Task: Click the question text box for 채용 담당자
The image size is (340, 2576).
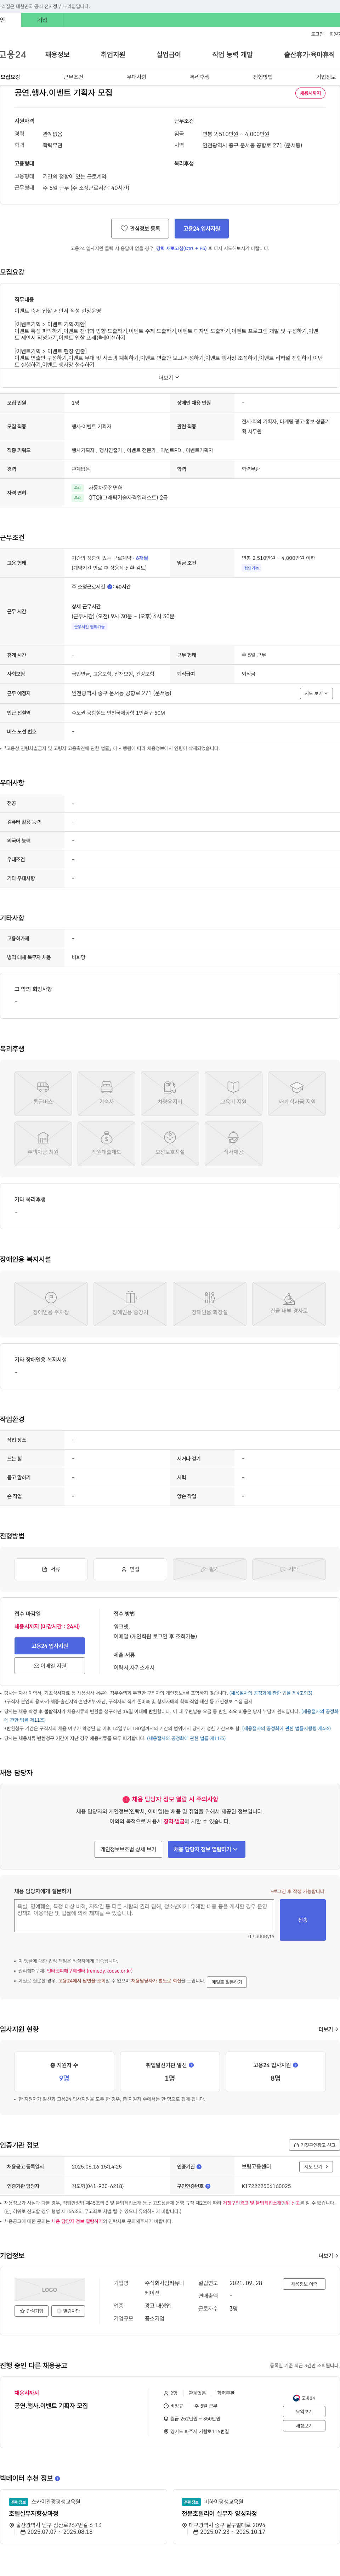Action: point(144,1915)
